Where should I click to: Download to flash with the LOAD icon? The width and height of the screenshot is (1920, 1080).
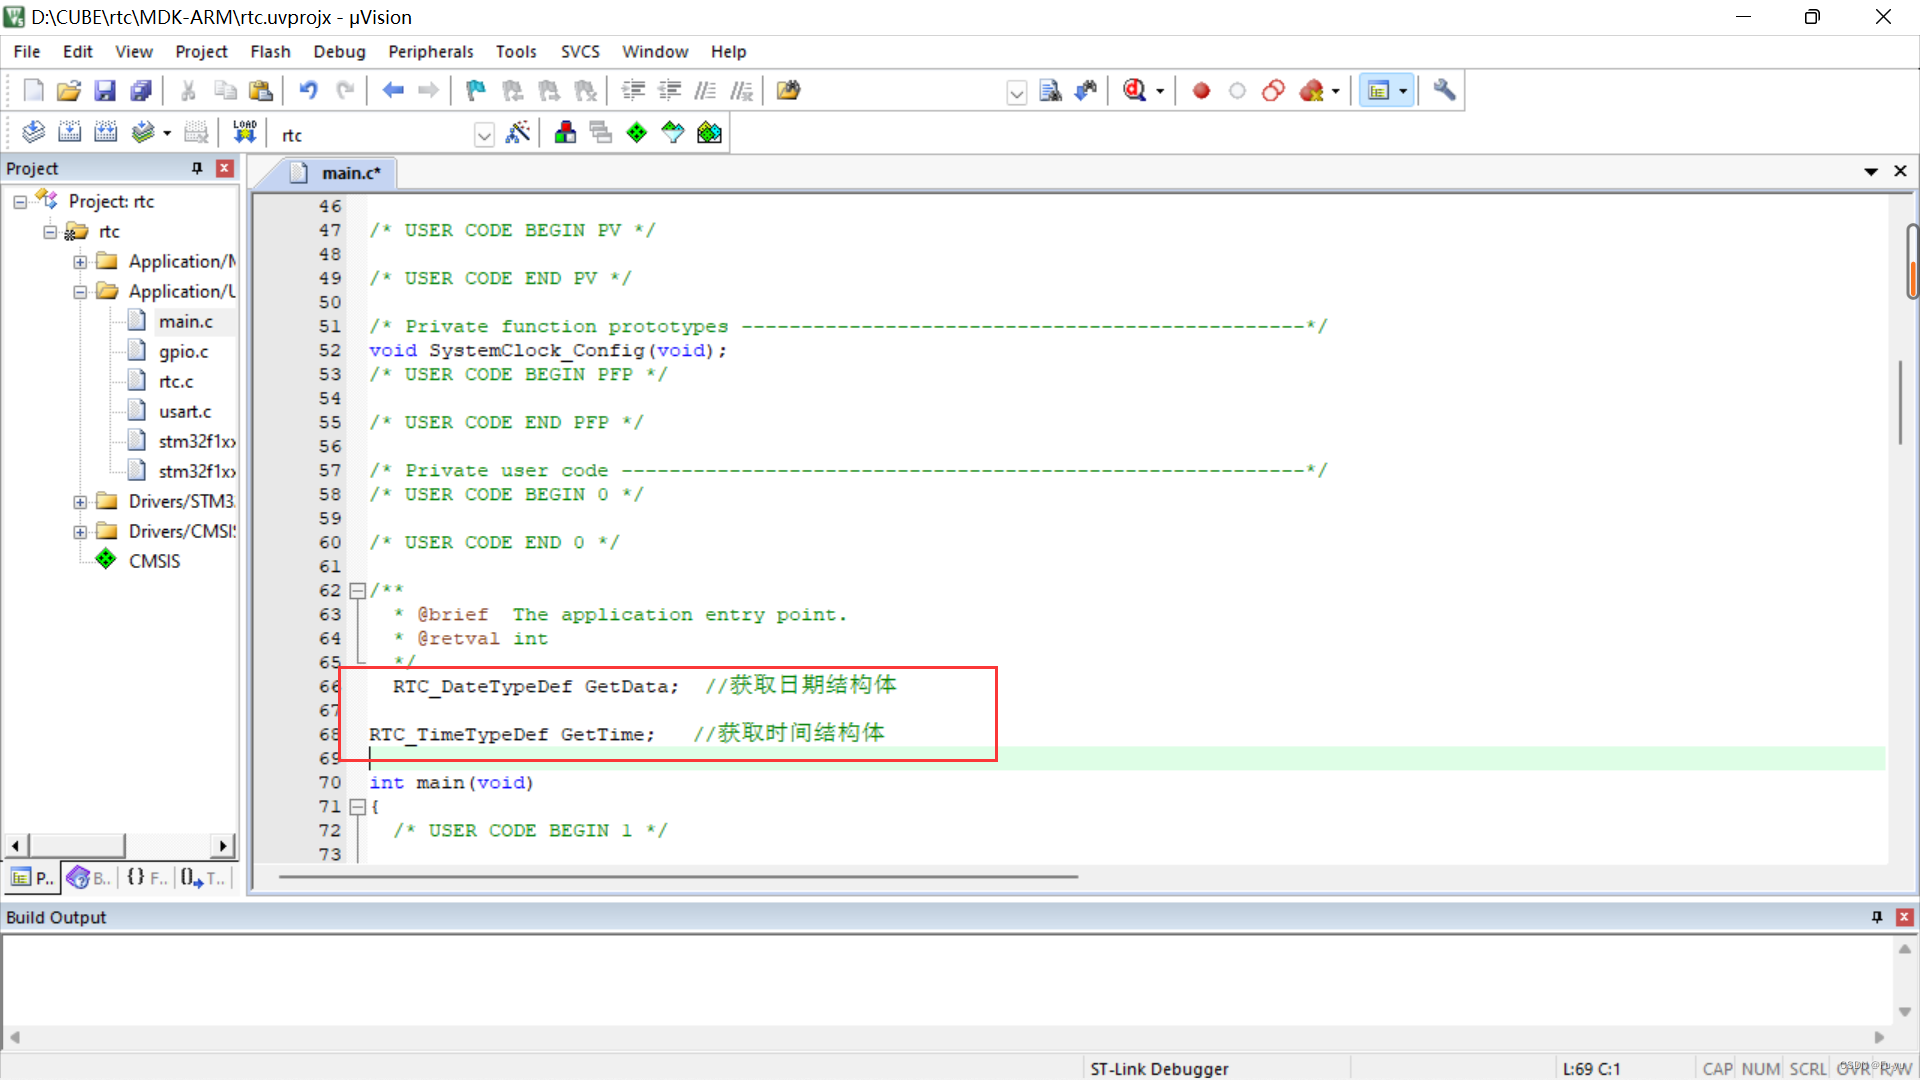245,132
